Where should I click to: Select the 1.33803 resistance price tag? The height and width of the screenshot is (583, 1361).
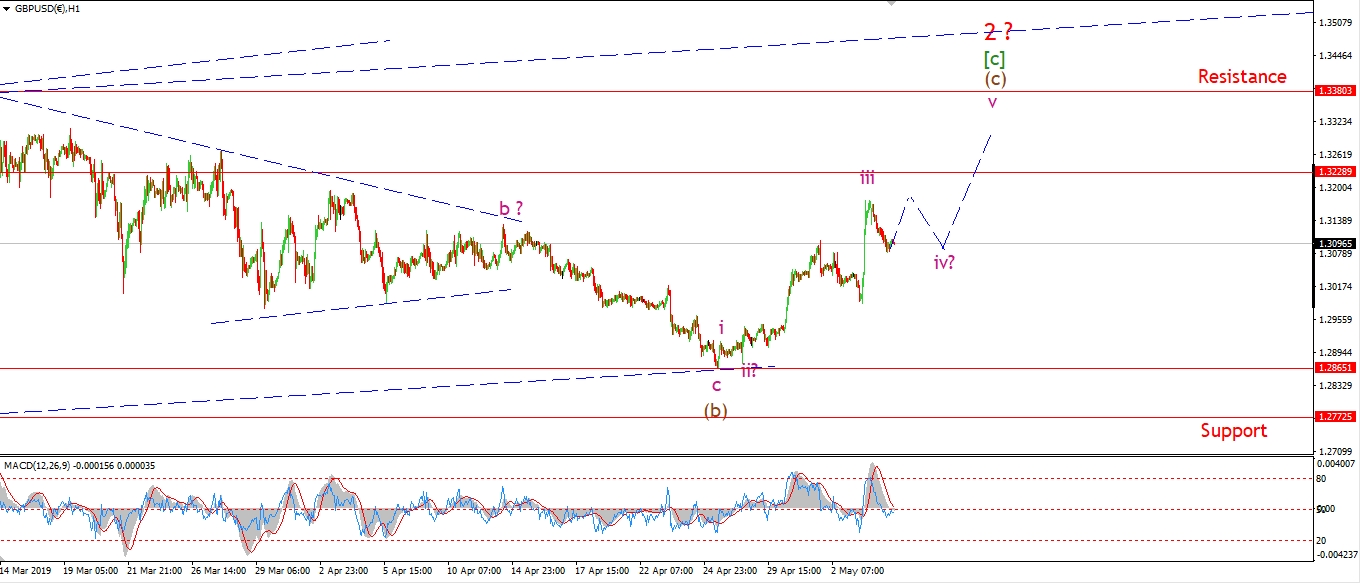[x=1335, y=90]
